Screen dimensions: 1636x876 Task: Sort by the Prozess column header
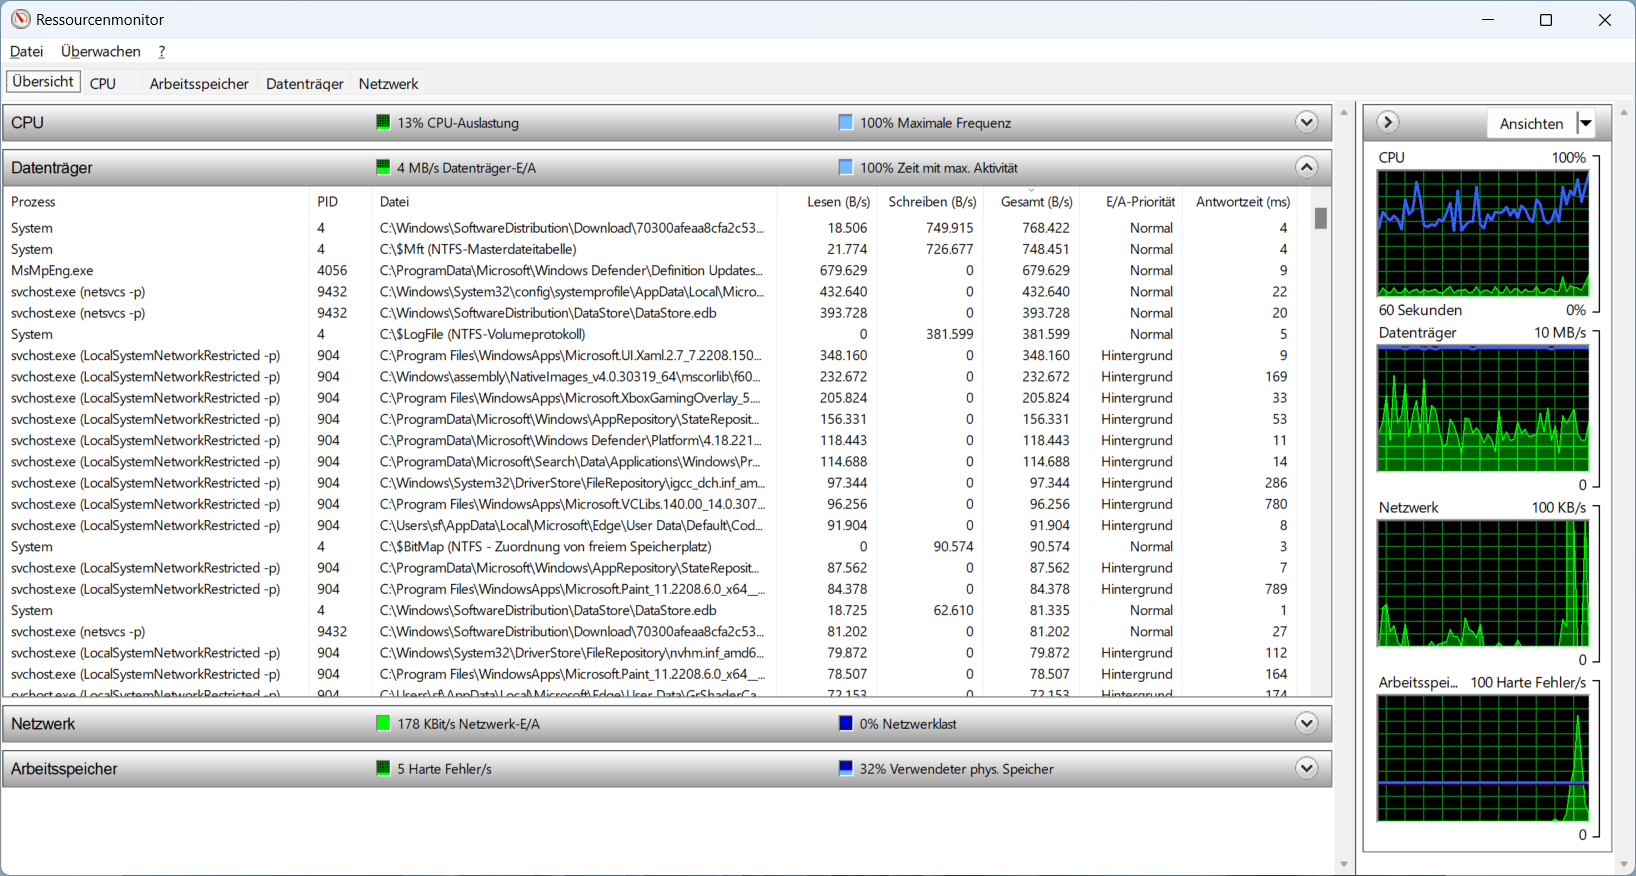(x=156, y=202)
